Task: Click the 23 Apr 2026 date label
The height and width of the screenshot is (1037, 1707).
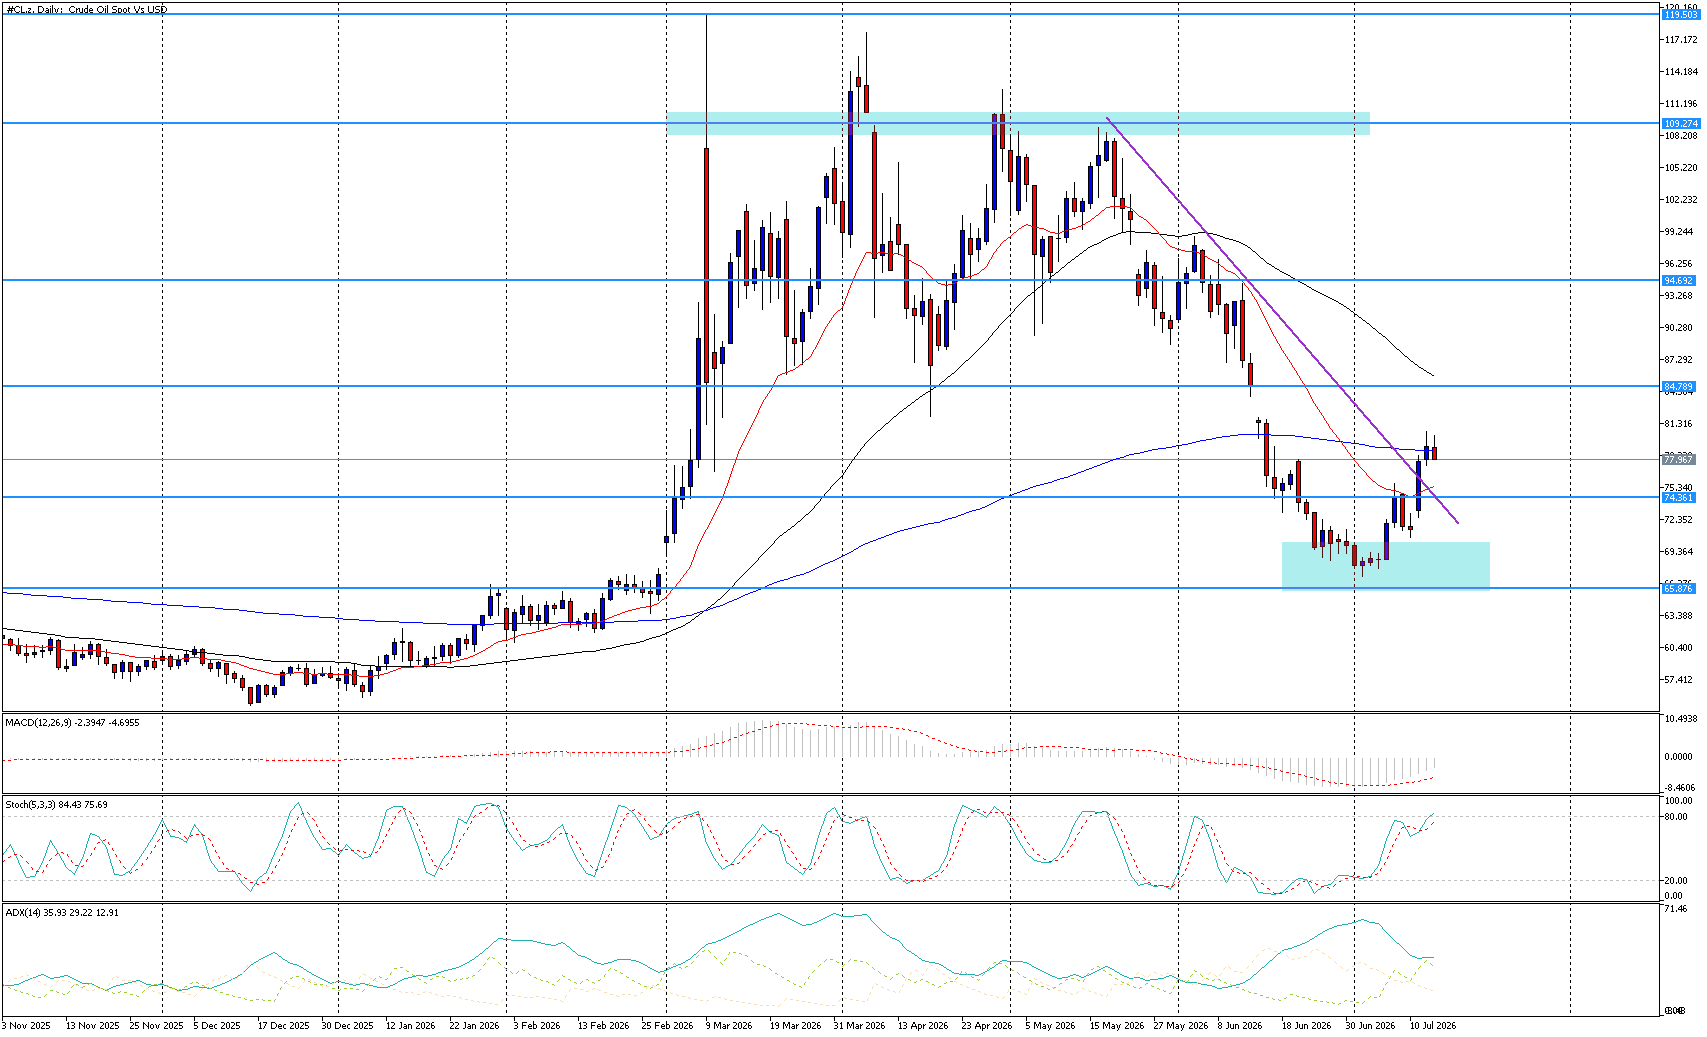Action: click(987, 1026)
